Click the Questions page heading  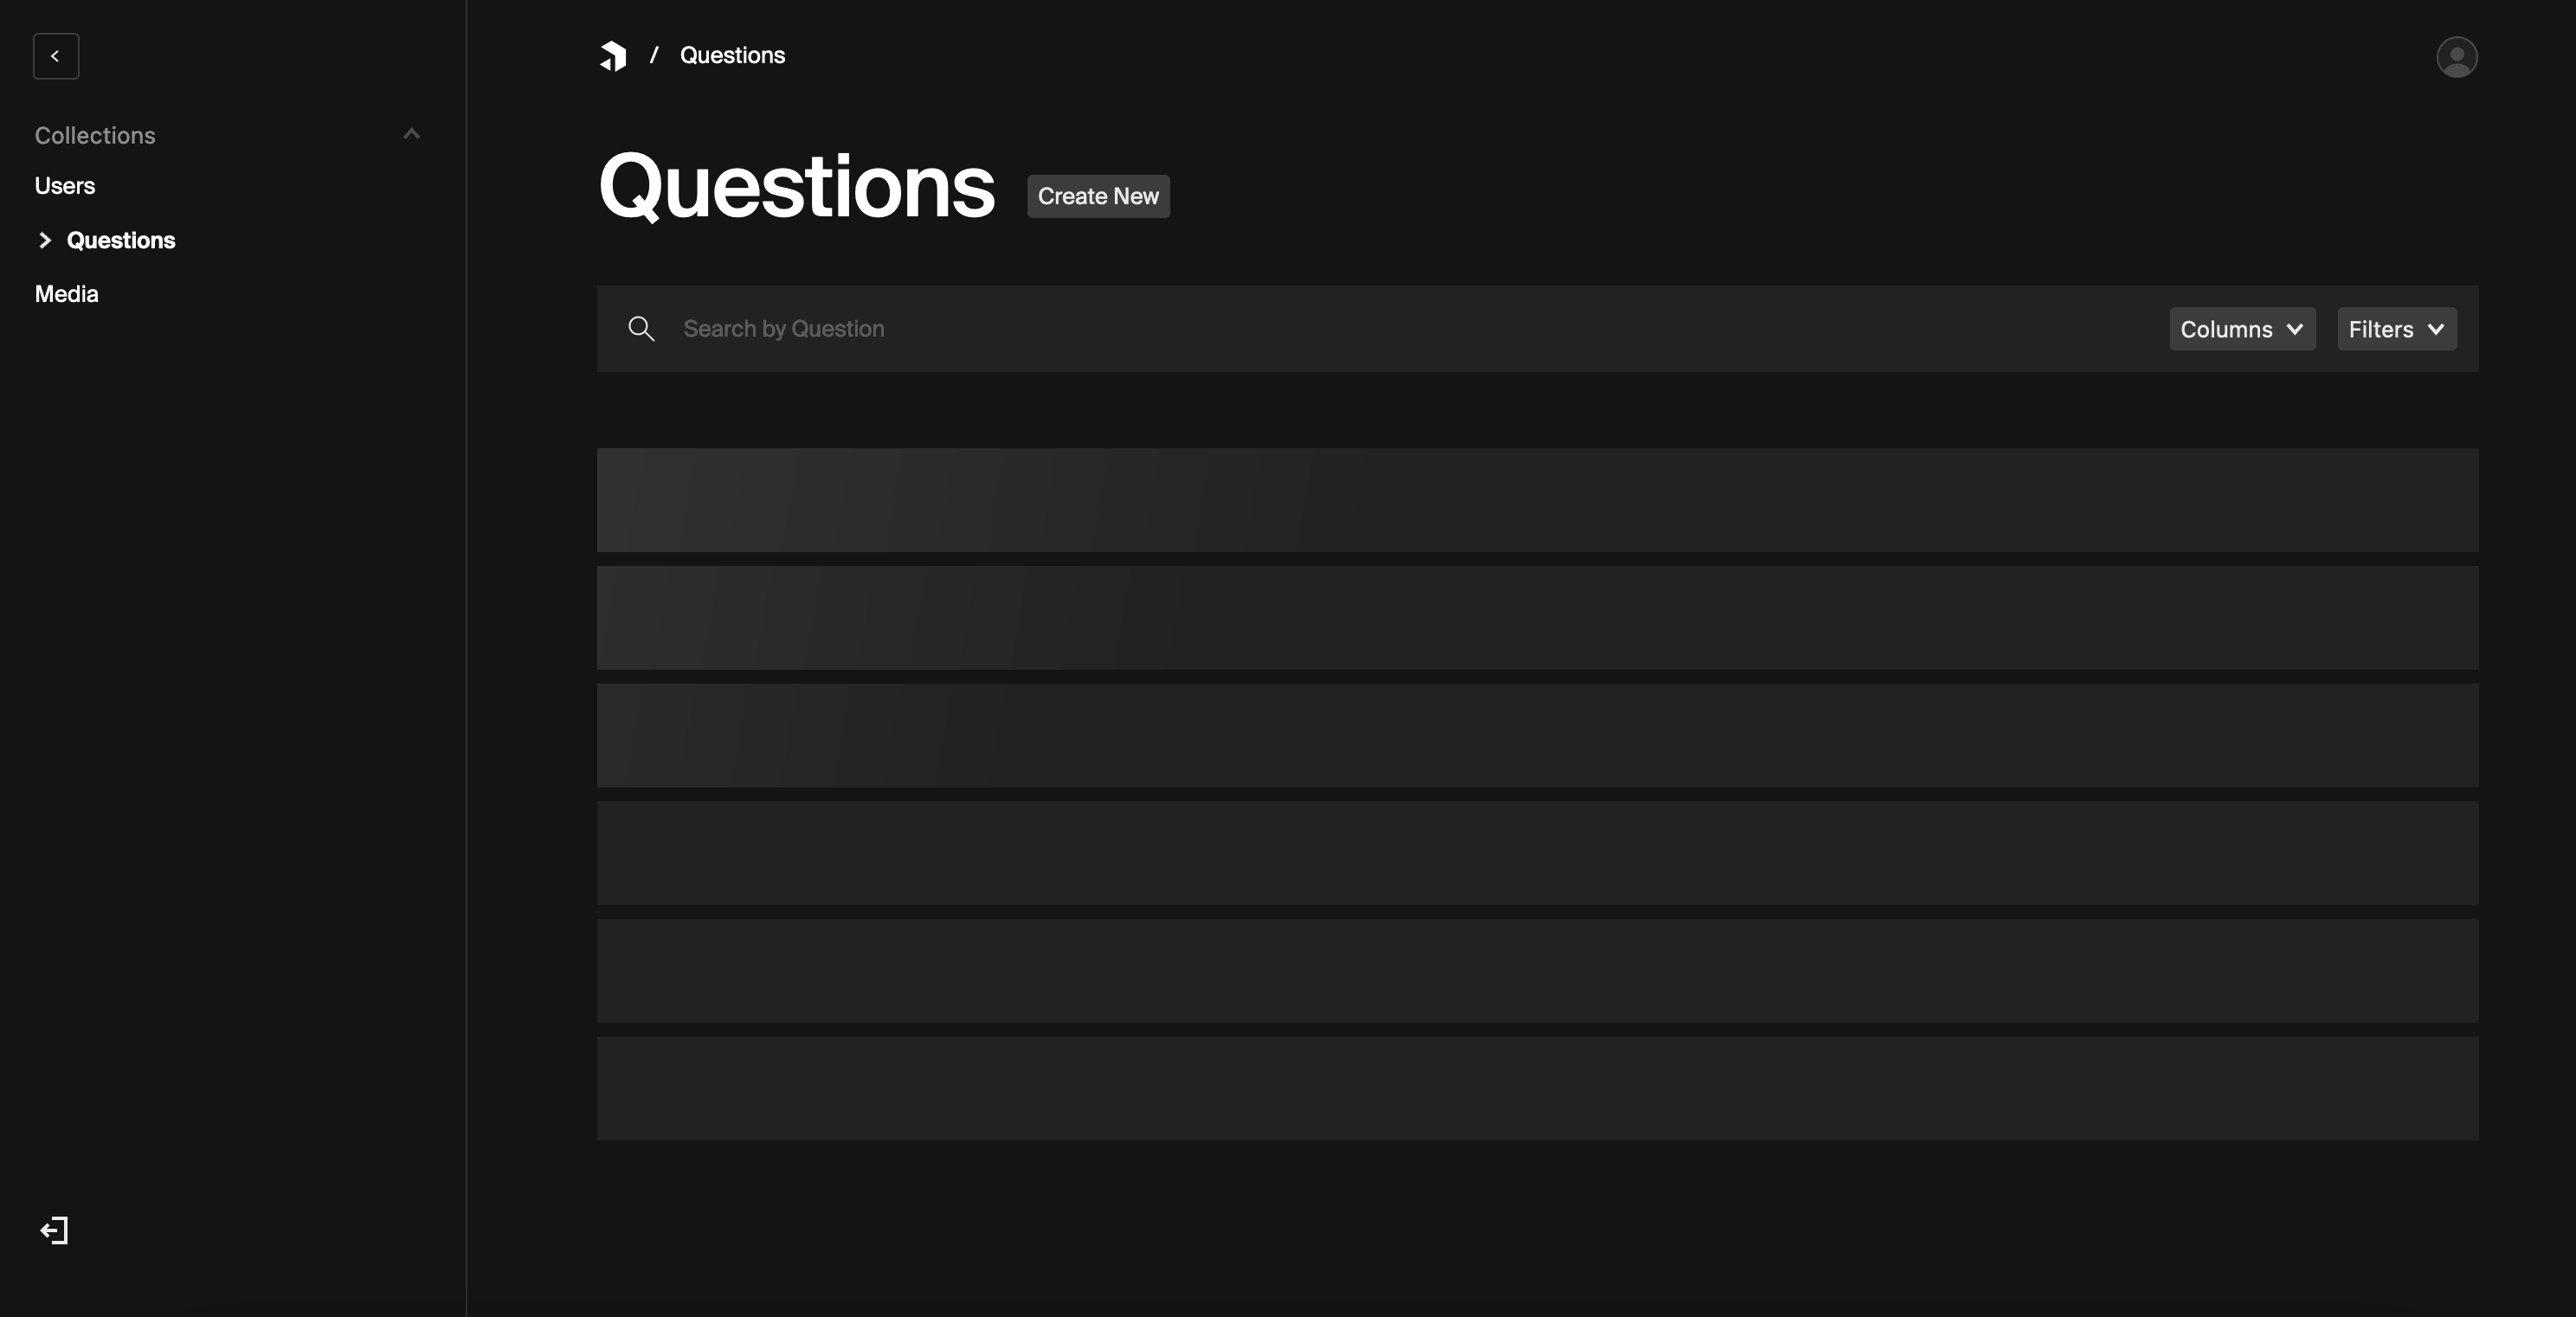[x=796, y=187]
